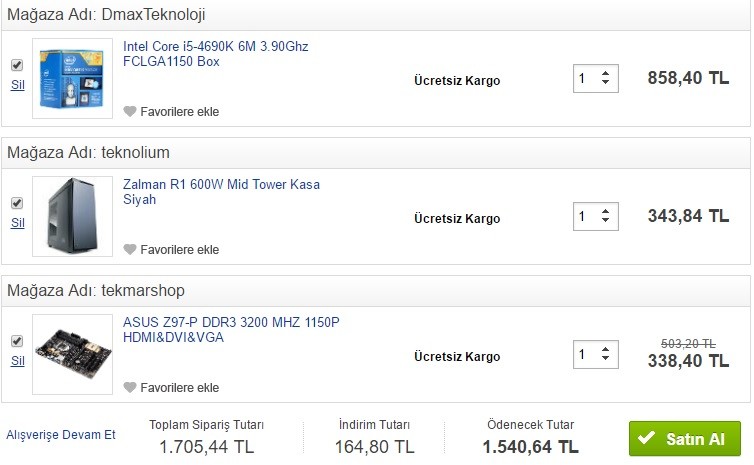The height and width of the screenshot is (465, 754).
Task: Open ASUS Z97-P motherboard image
Action: (72, 354)
